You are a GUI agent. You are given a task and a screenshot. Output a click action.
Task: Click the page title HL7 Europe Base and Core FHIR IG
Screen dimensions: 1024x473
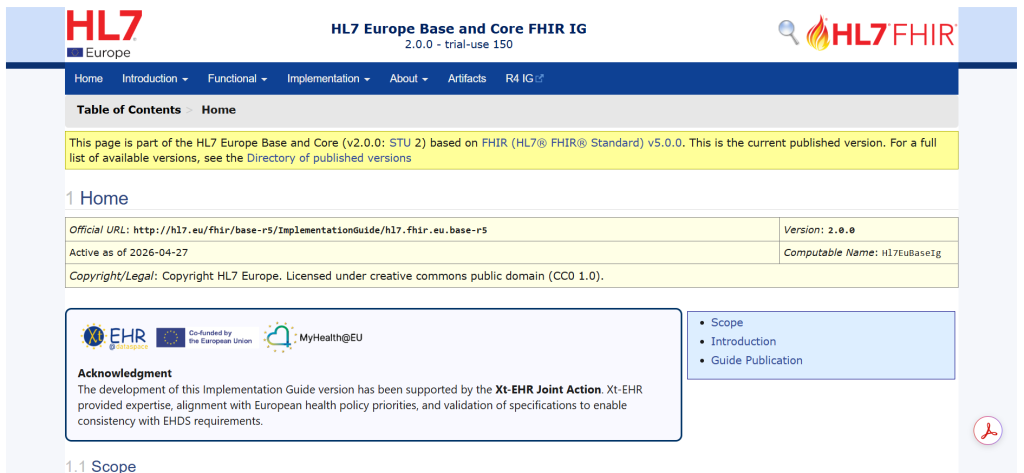pos(458,29)
